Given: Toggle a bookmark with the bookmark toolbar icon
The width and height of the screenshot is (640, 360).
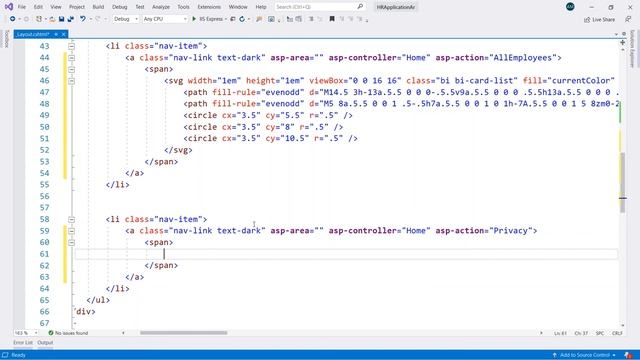Looking at the screenshot, I should [x=332, y=19].
